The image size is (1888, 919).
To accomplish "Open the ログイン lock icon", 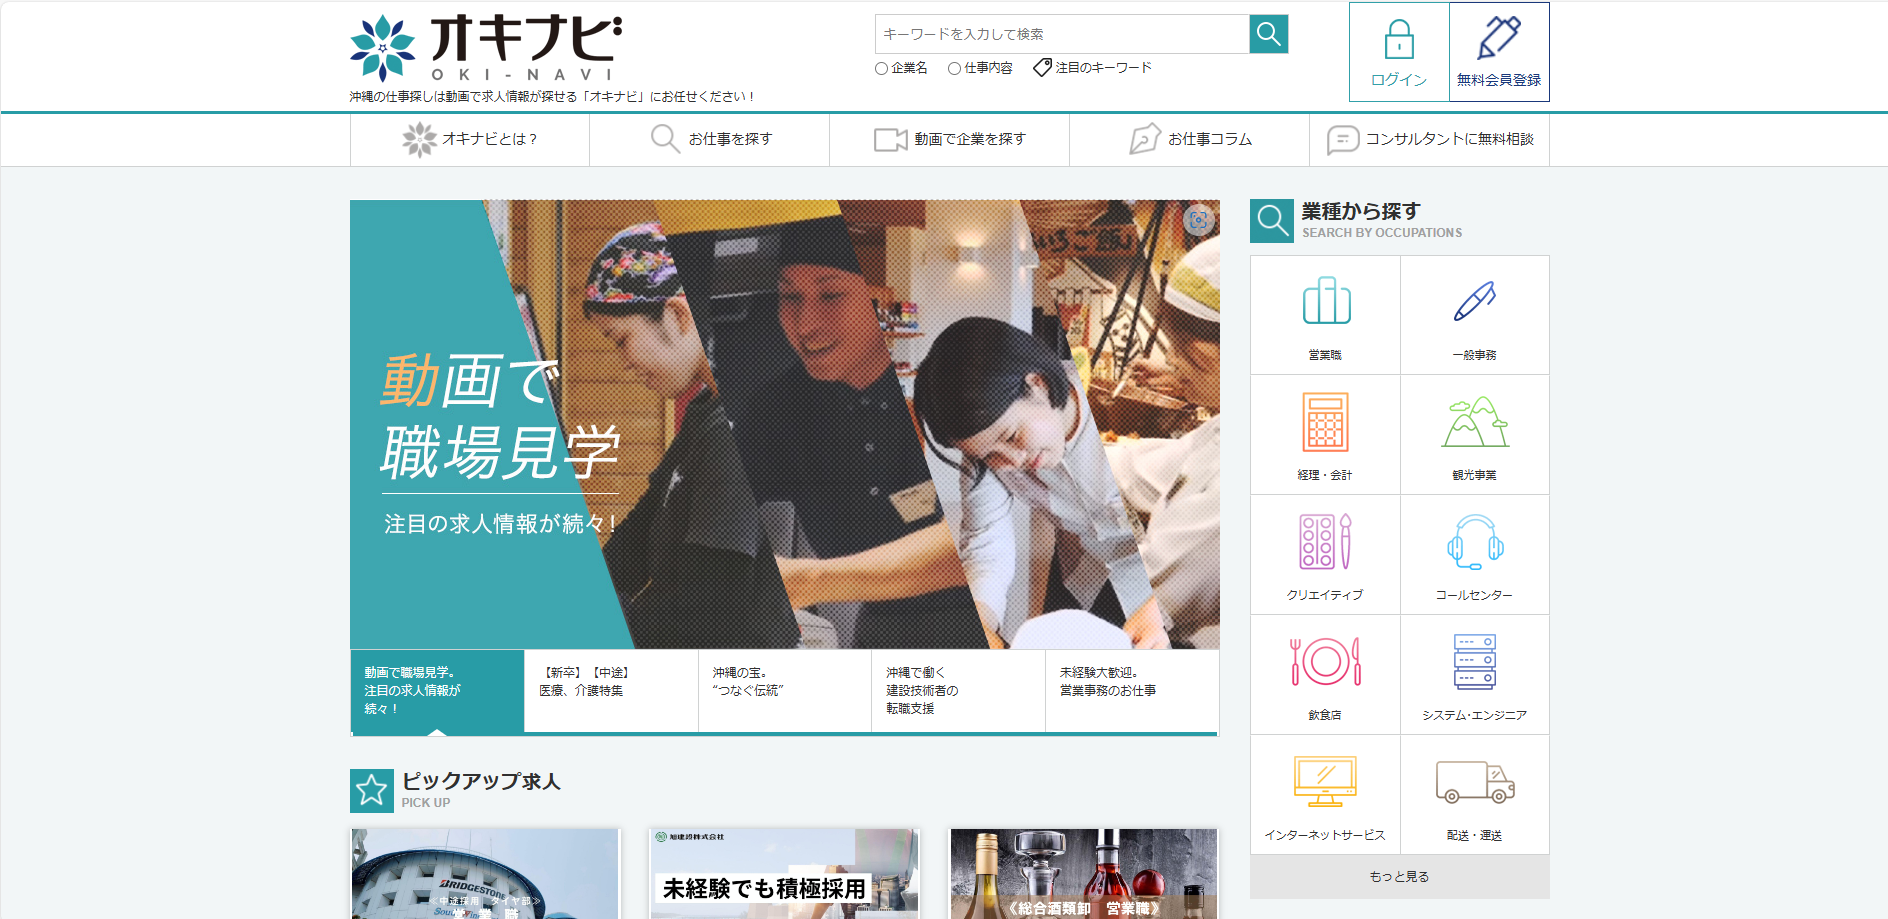I will [1398, 41].
